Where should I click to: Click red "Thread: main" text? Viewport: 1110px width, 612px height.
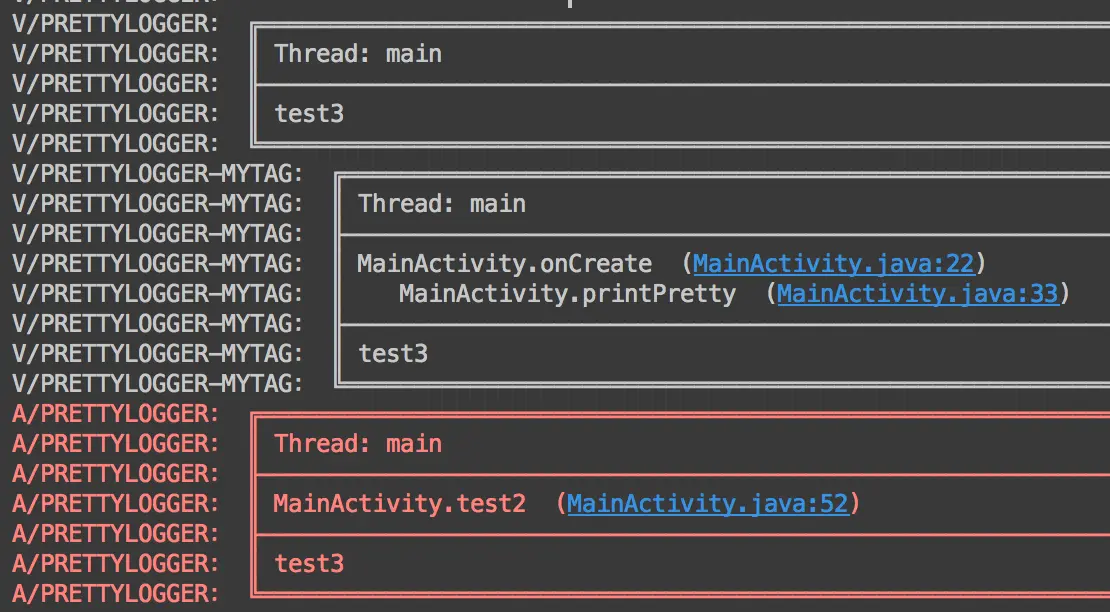pos(357,444)
